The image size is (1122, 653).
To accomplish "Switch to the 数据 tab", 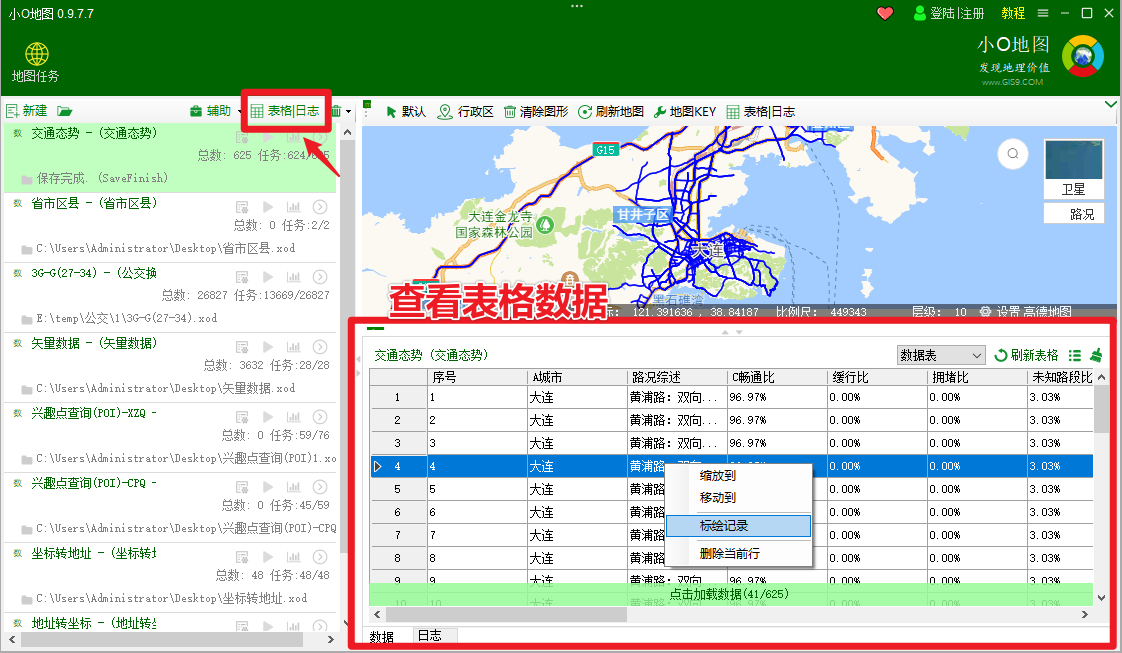I will point(382,637).
